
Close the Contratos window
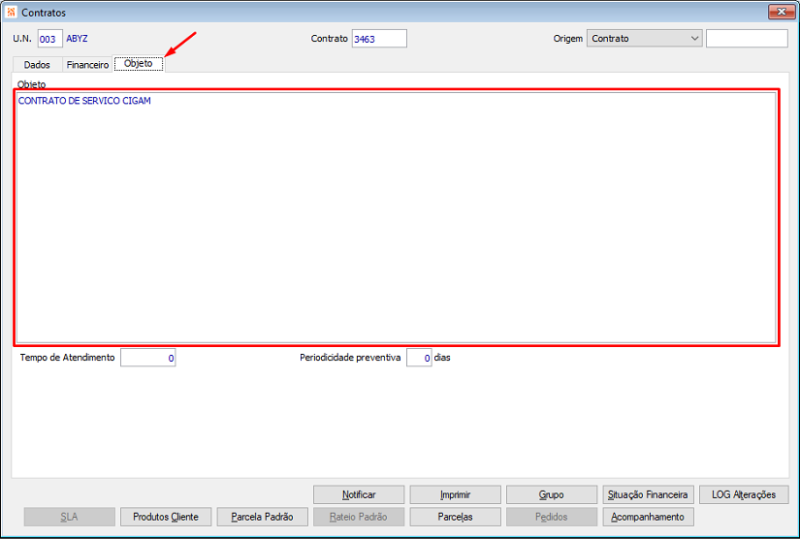[x=781, y=12]
